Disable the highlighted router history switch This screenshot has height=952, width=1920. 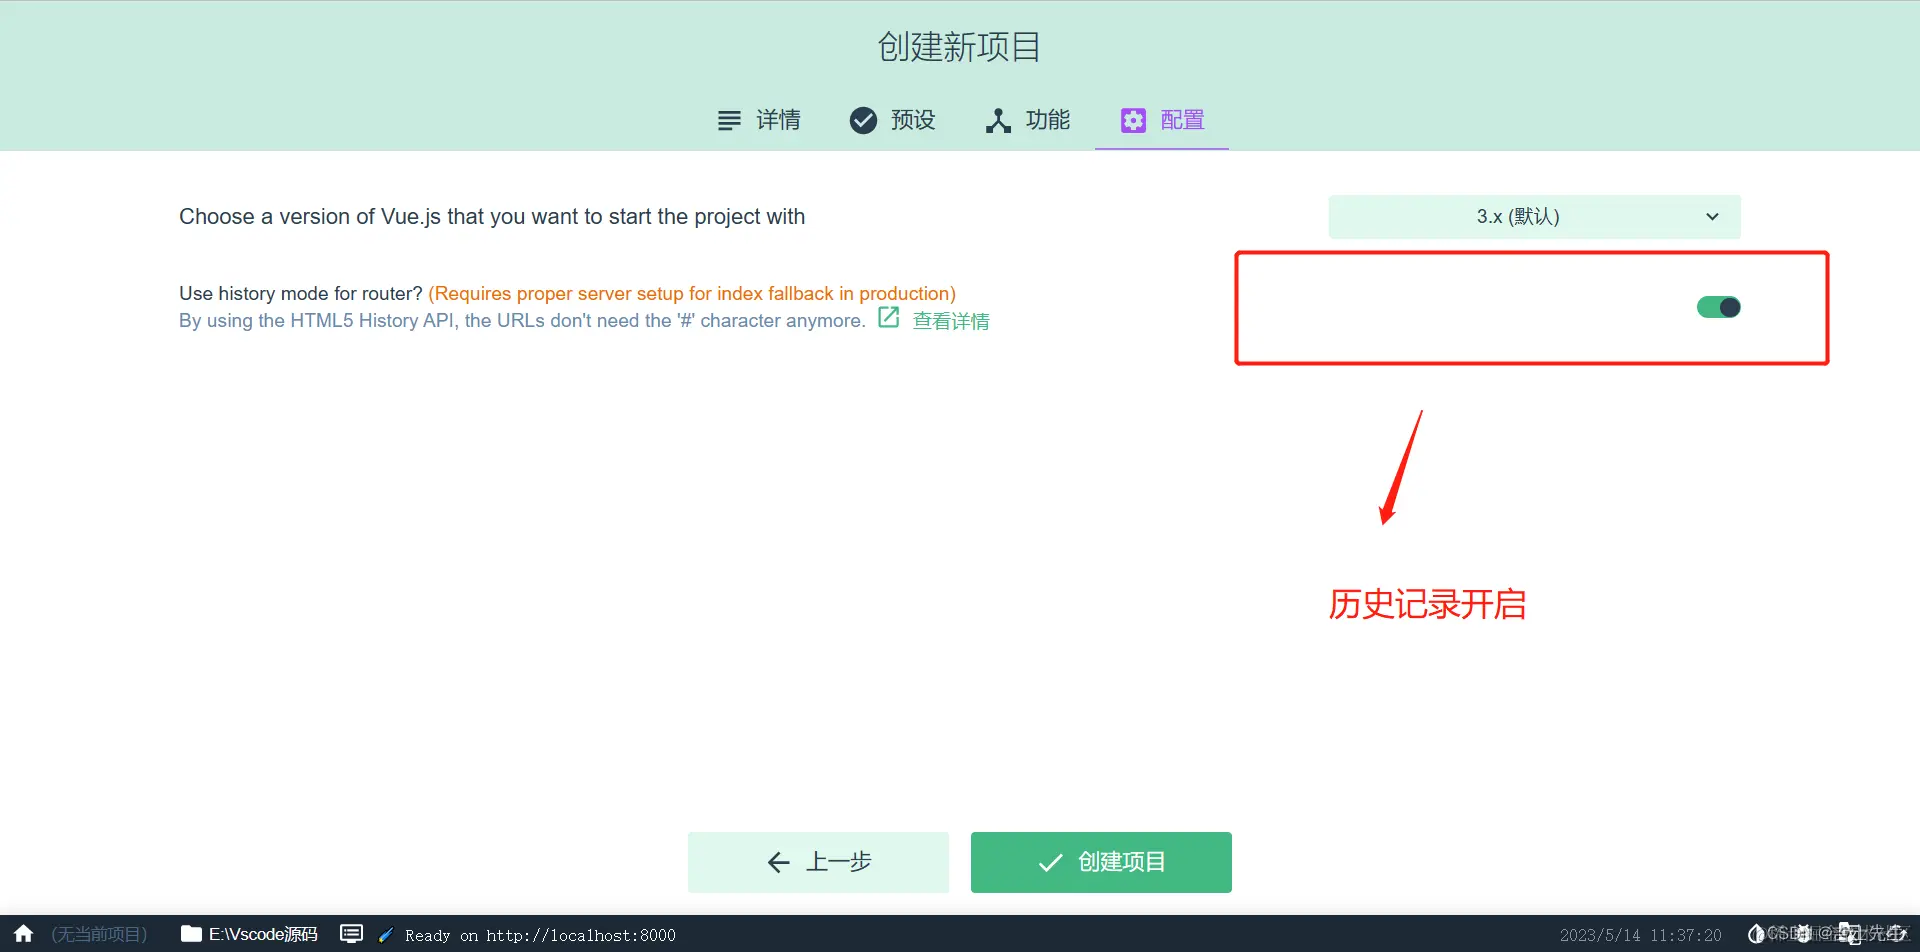1717,307
